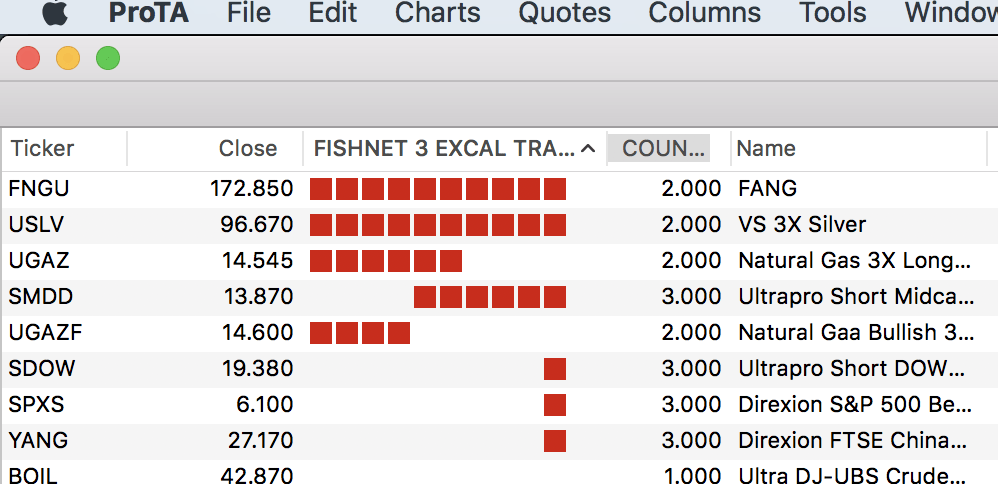This screenshot has width=998, height=484.
Task: Click the count 2.000 for FNGU
Action: (691, 189)
